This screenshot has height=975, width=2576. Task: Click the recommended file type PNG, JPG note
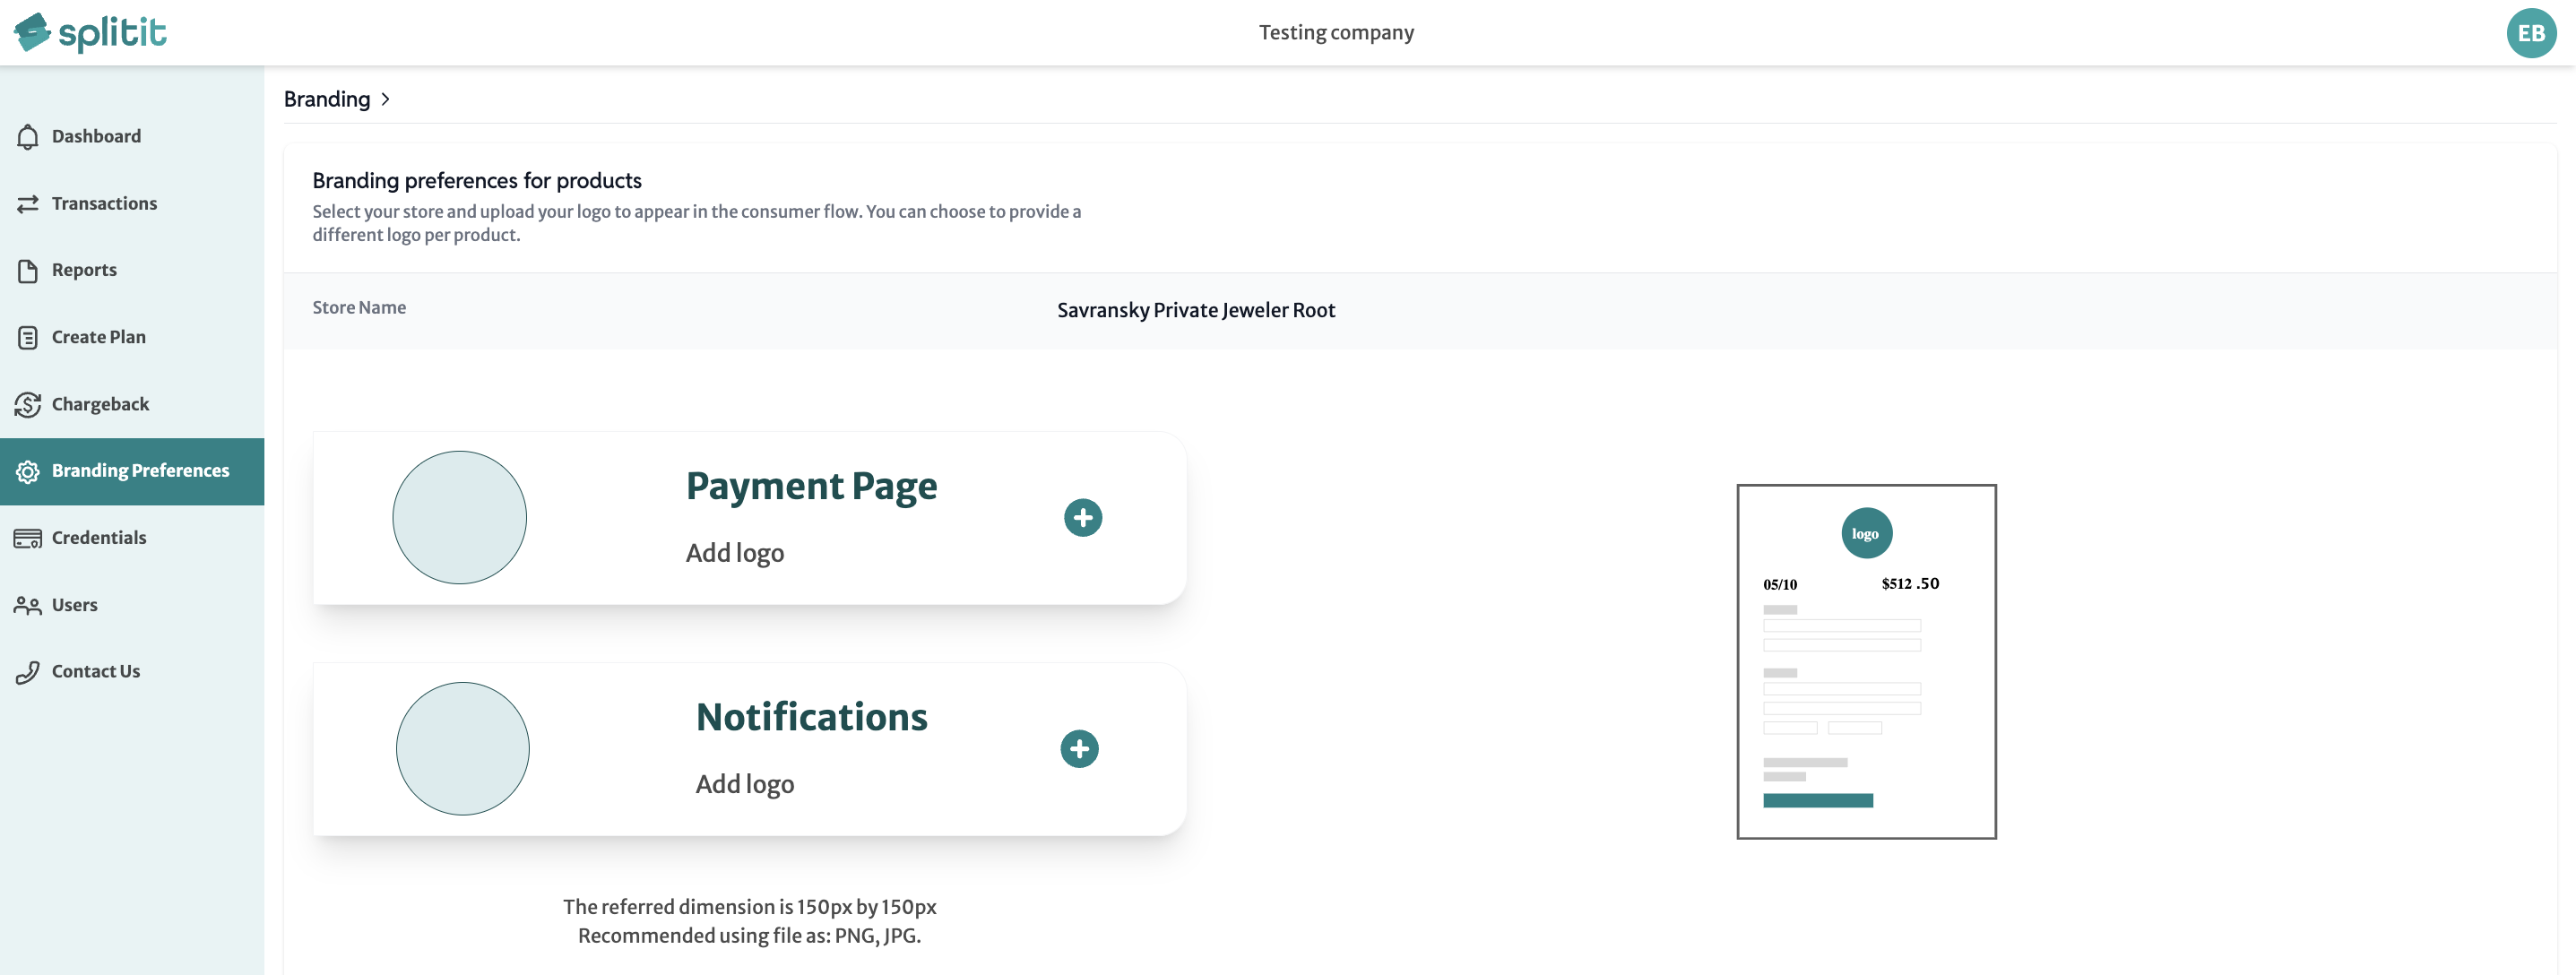pyautogui.click(x=749, y=936)
